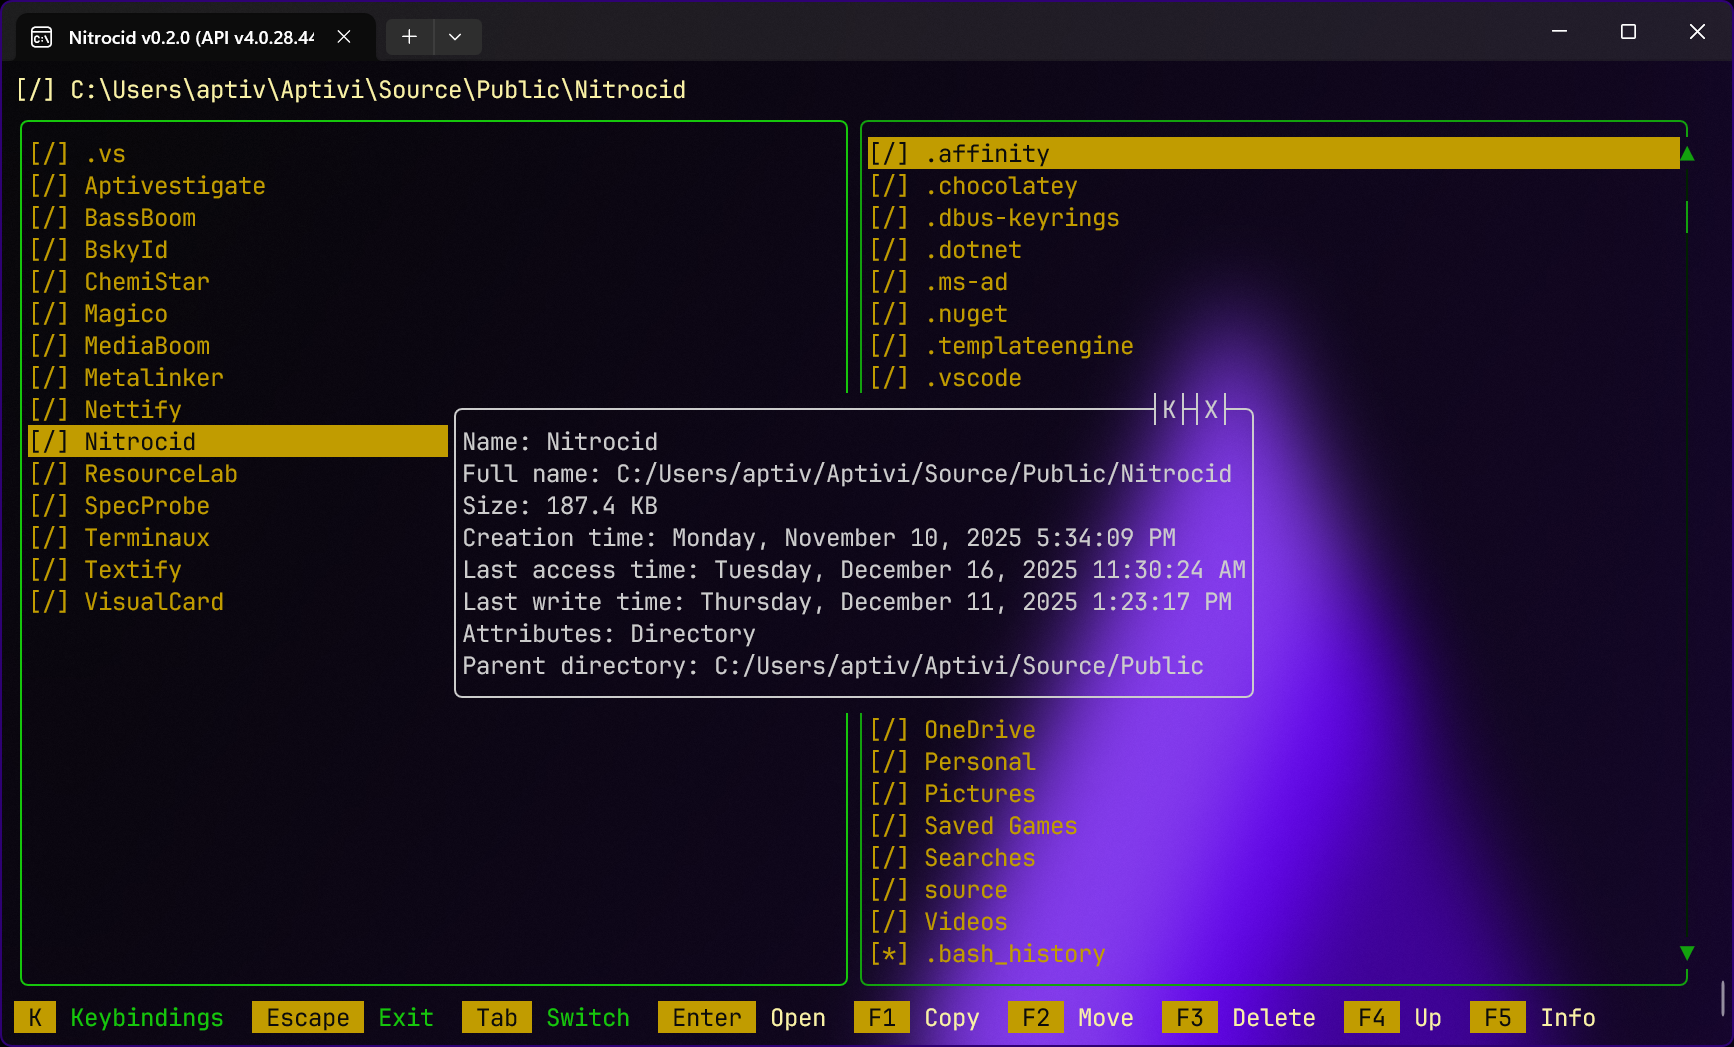This screenshot has height=1047, width=1734.
Task: Select the OneDrive folder entry
Action: click(979, 730)
